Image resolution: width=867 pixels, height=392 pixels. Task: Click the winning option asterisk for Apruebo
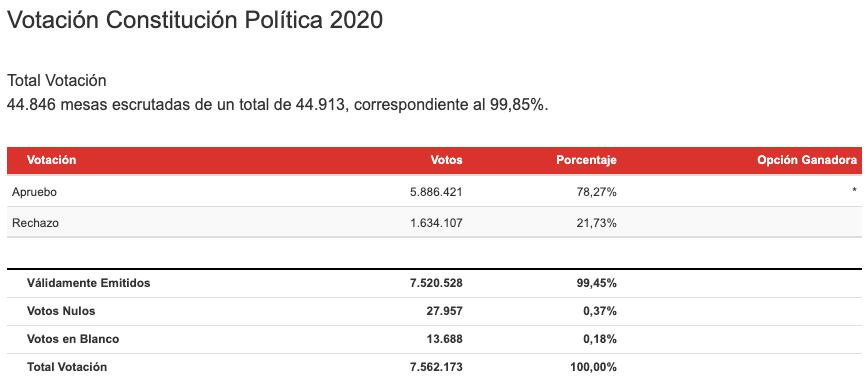(x=854, y=191)
